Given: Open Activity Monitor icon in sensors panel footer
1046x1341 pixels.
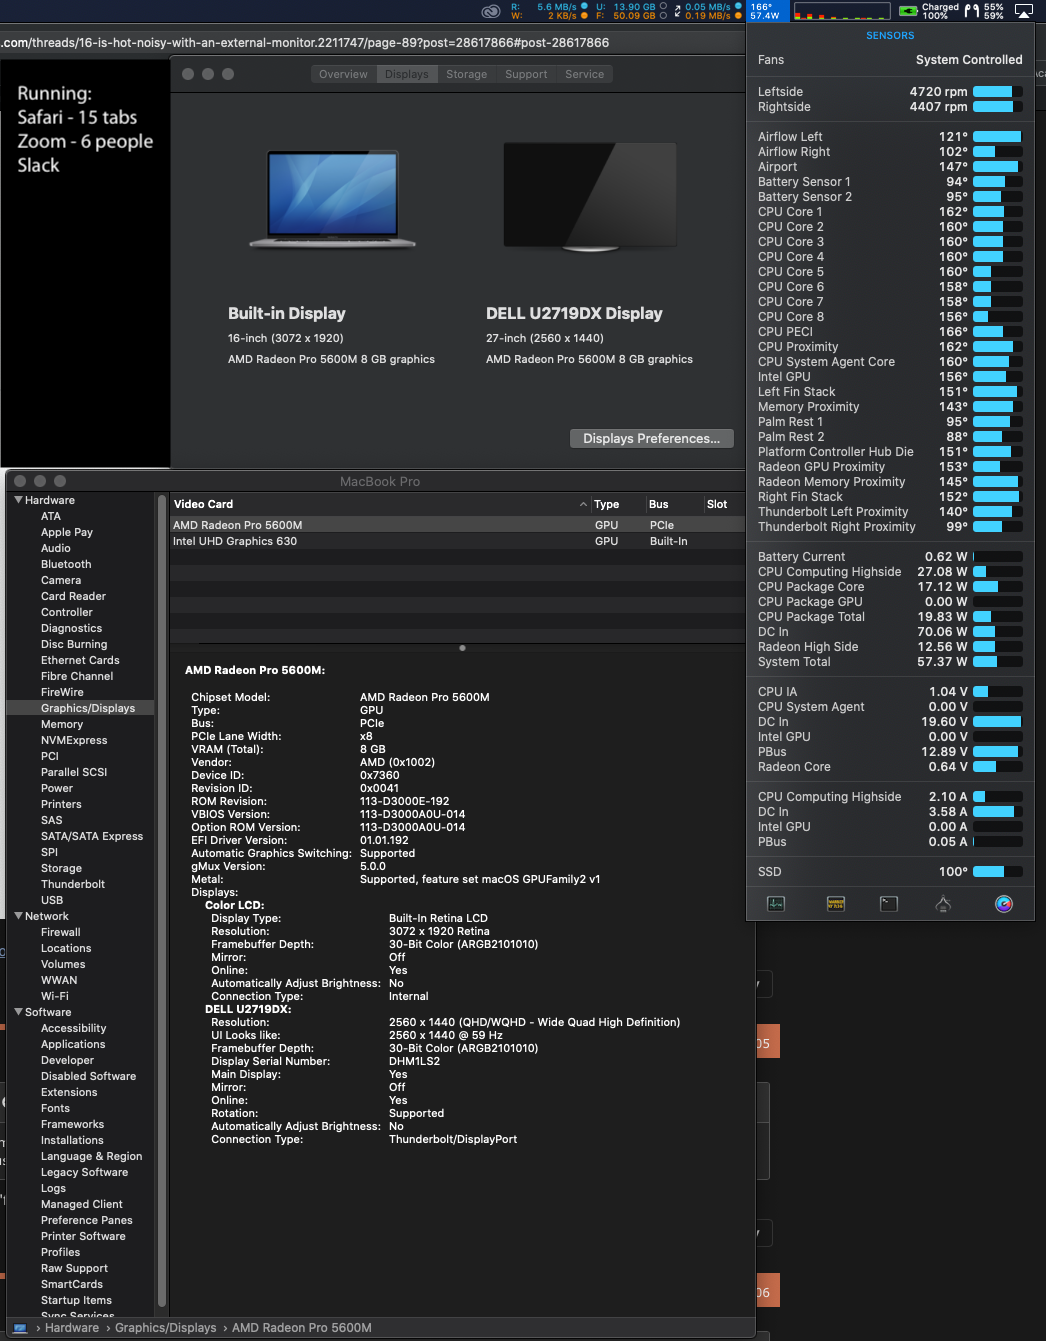Looking at the screenshot, I should click(776, 904).
